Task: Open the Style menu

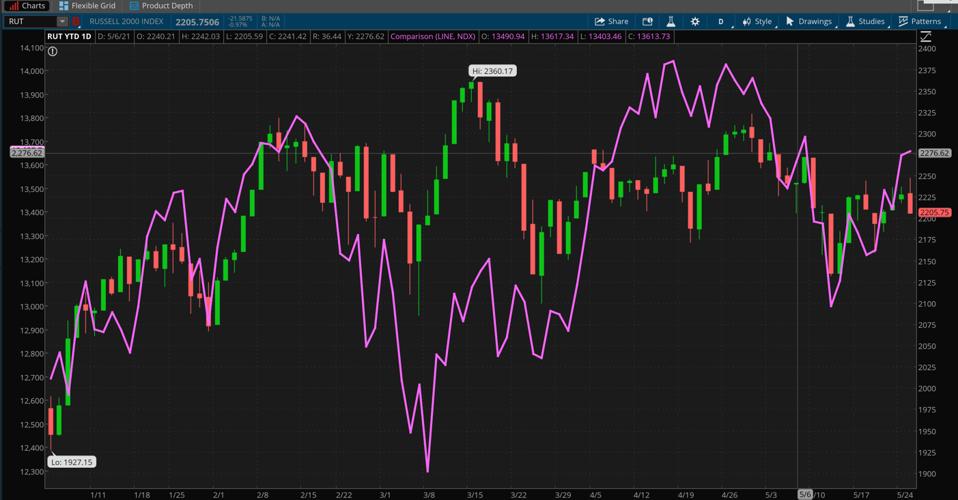Action: [758, 21]
